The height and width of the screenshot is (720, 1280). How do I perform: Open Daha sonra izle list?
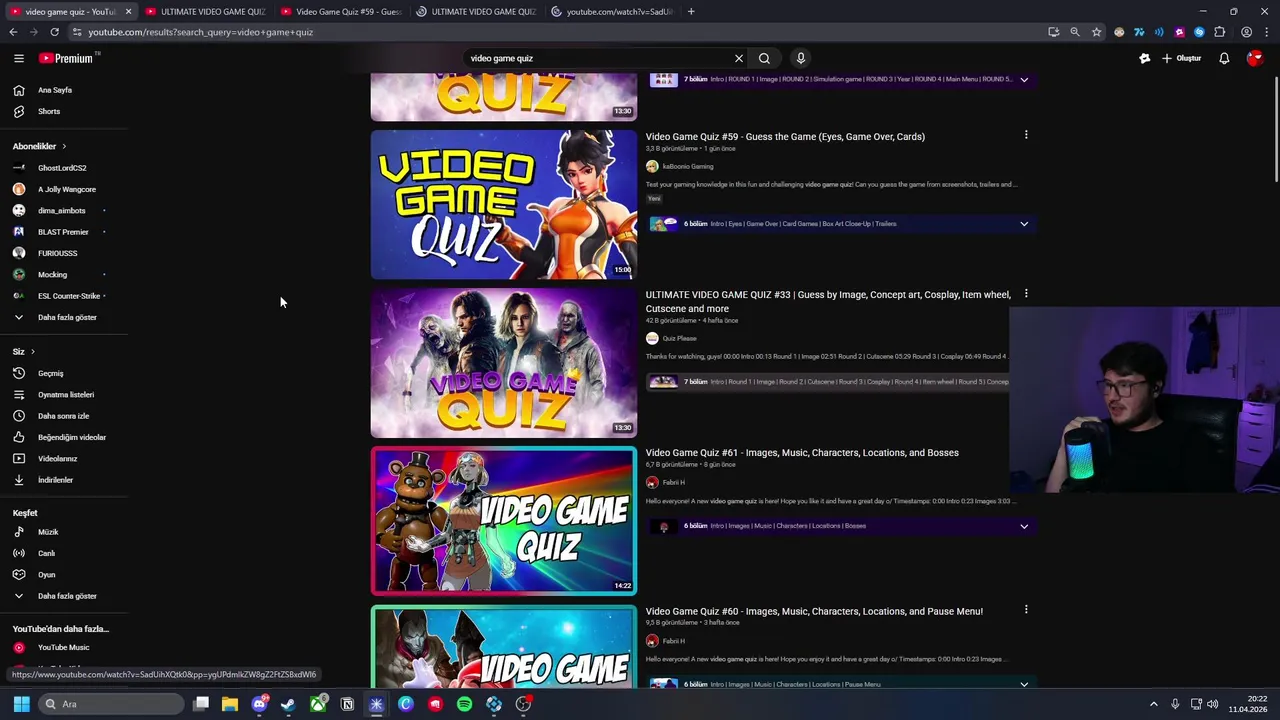[64, 416]
